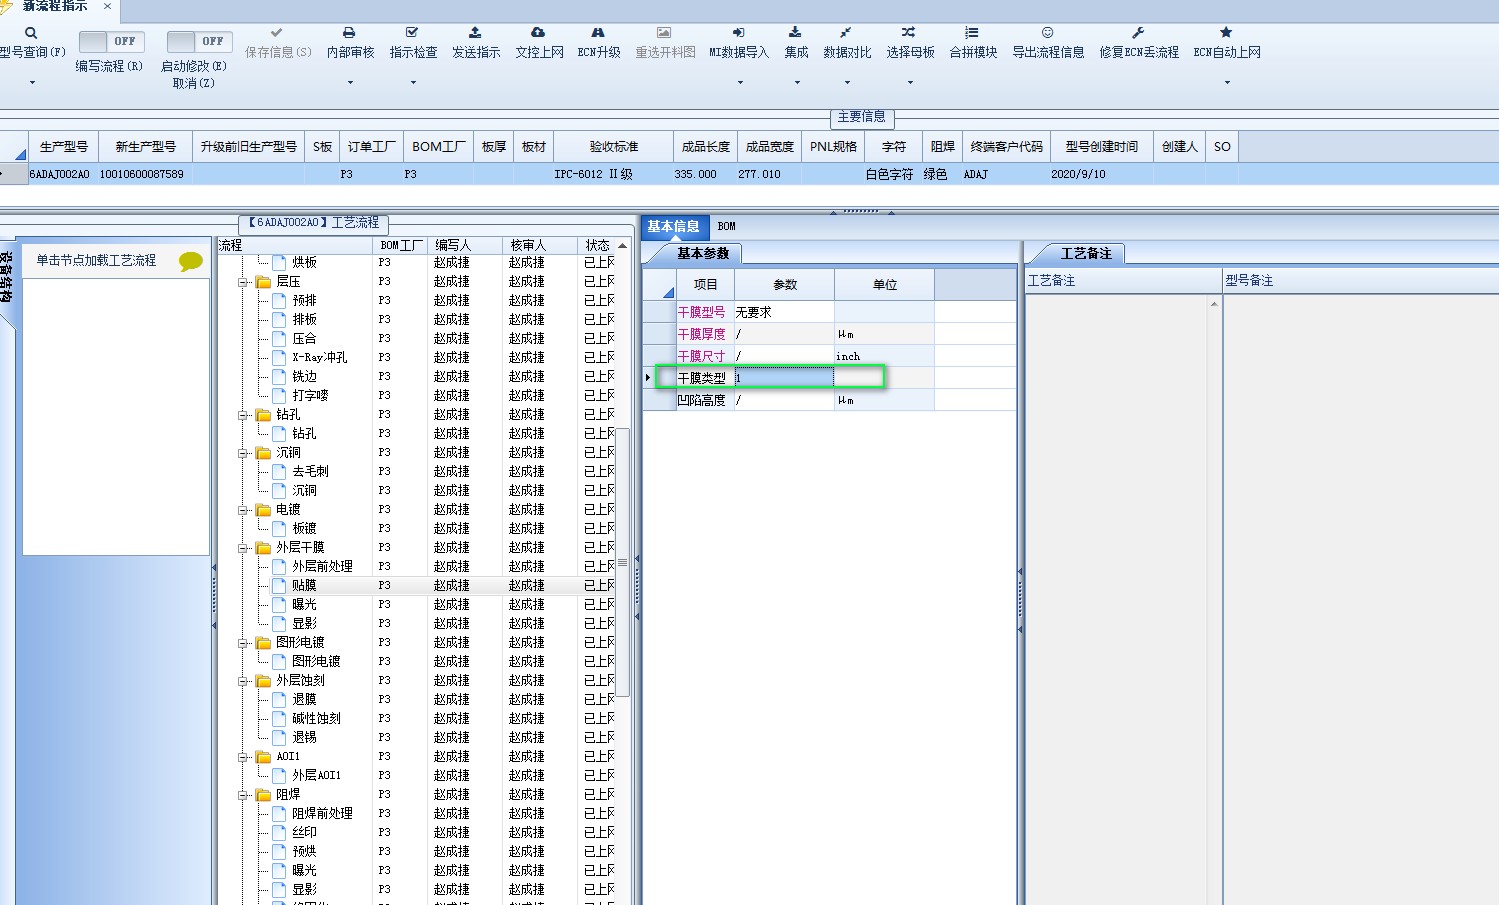Collapse the 沉铜 tree node

pos(243,453)
